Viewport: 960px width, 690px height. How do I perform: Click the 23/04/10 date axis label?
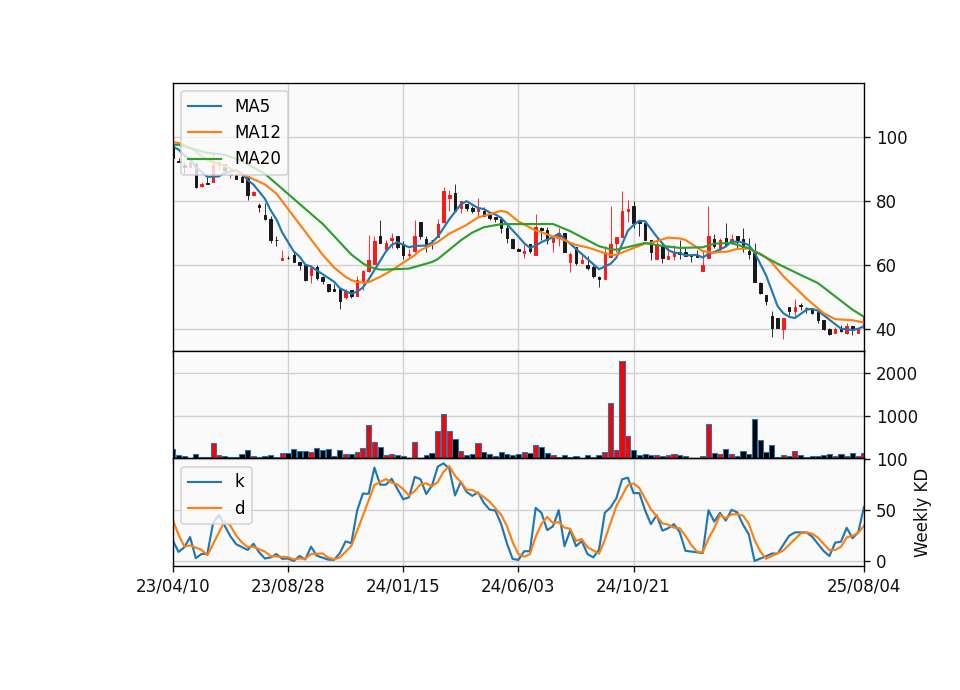(173, 586)
